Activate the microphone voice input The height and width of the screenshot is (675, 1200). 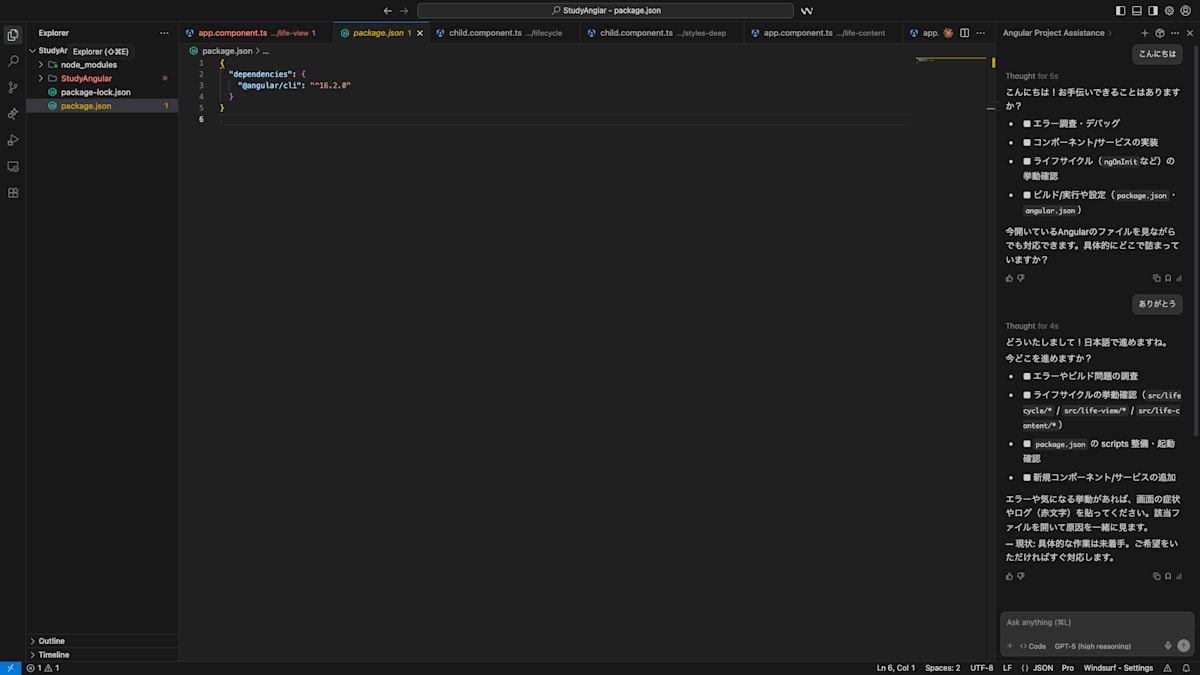(x=1168, y=646)
